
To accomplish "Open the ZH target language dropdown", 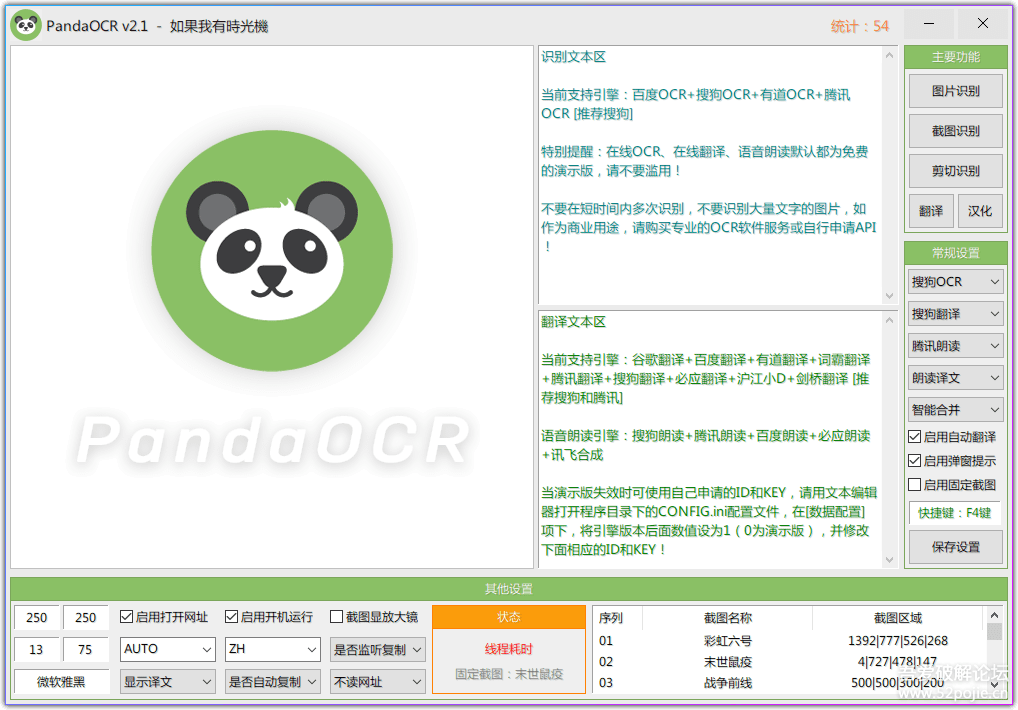I will point(273,649).
